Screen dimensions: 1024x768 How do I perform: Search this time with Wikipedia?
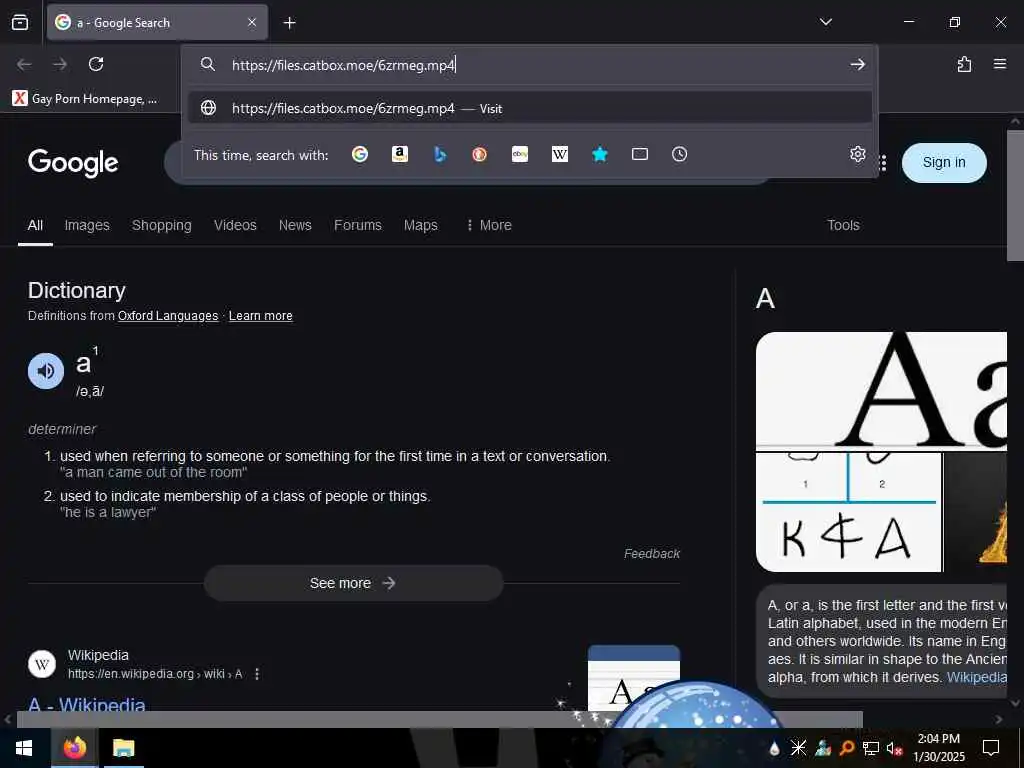(x=560, y=154)
